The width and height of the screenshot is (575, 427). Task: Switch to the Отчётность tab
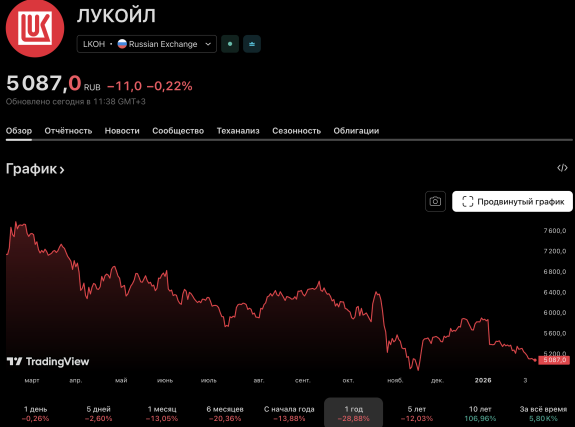(68, 131)
